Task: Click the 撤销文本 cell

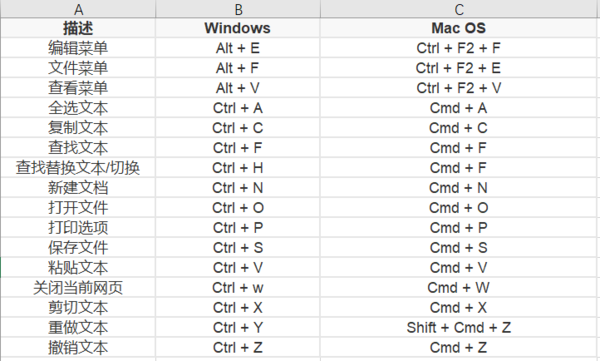Action: pos(78,347)
